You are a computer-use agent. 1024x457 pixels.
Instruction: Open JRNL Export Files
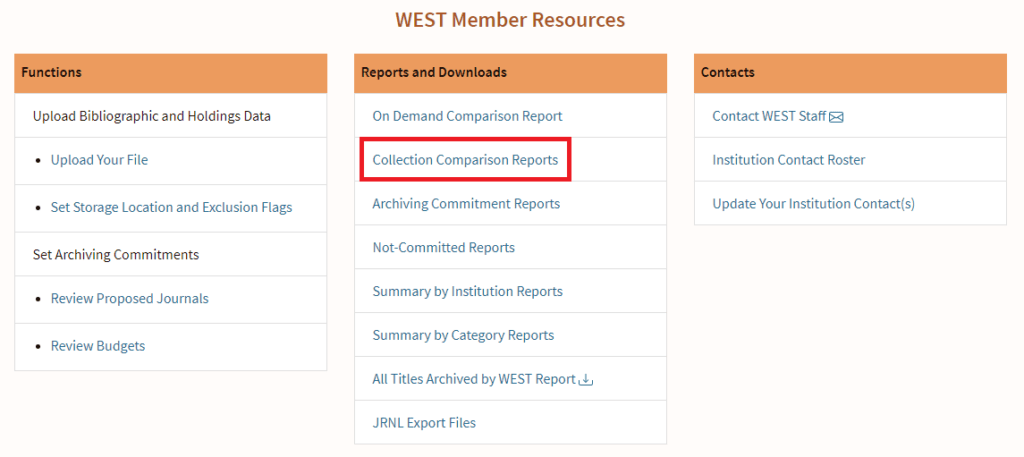click(x=424, y=422)
